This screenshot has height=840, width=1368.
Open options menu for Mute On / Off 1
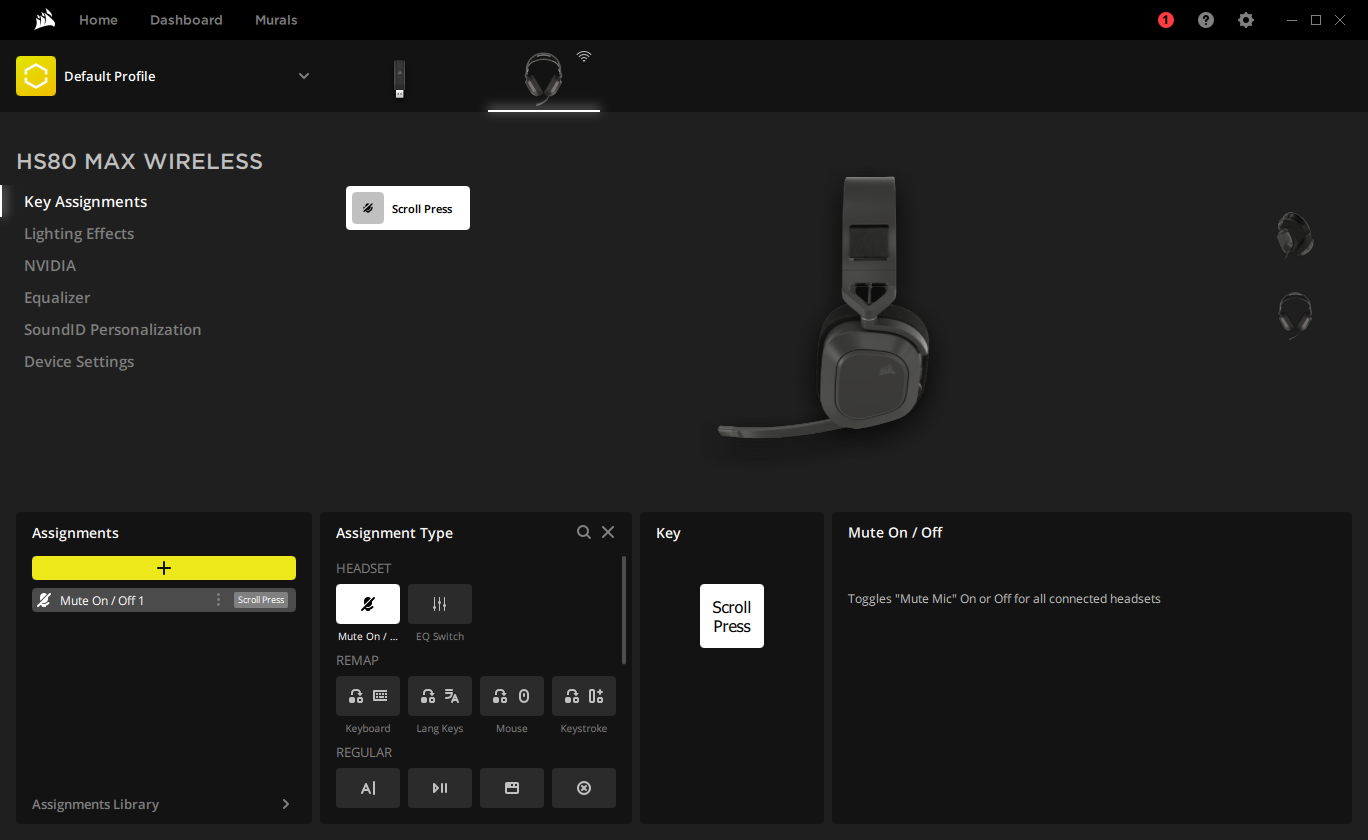218,600
